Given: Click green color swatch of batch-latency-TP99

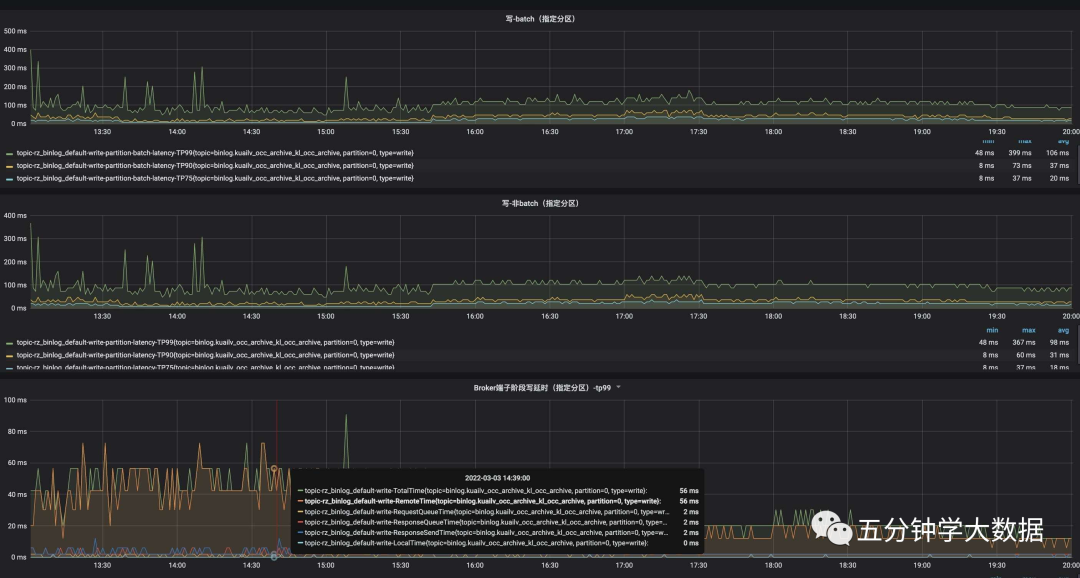Looking at the screenshot, I should click(10, 153).
